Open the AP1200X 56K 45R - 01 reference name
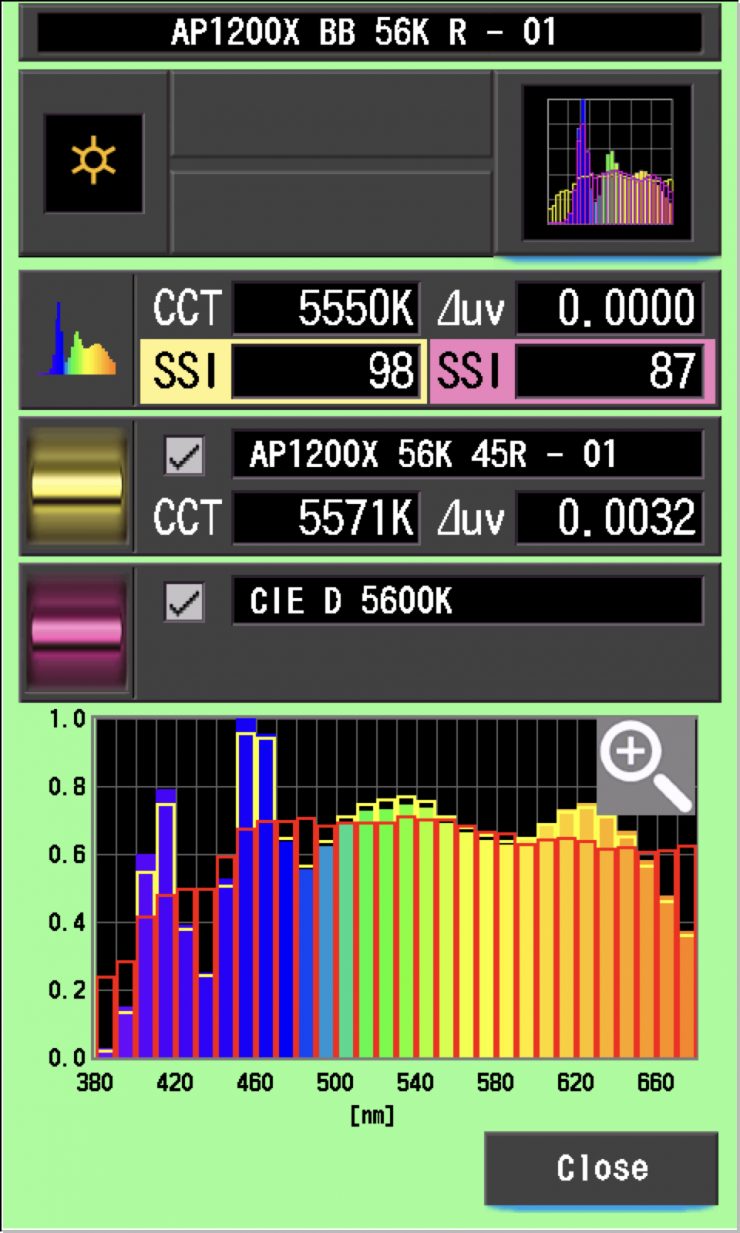 pyautogui.click(x=467, y=456)
